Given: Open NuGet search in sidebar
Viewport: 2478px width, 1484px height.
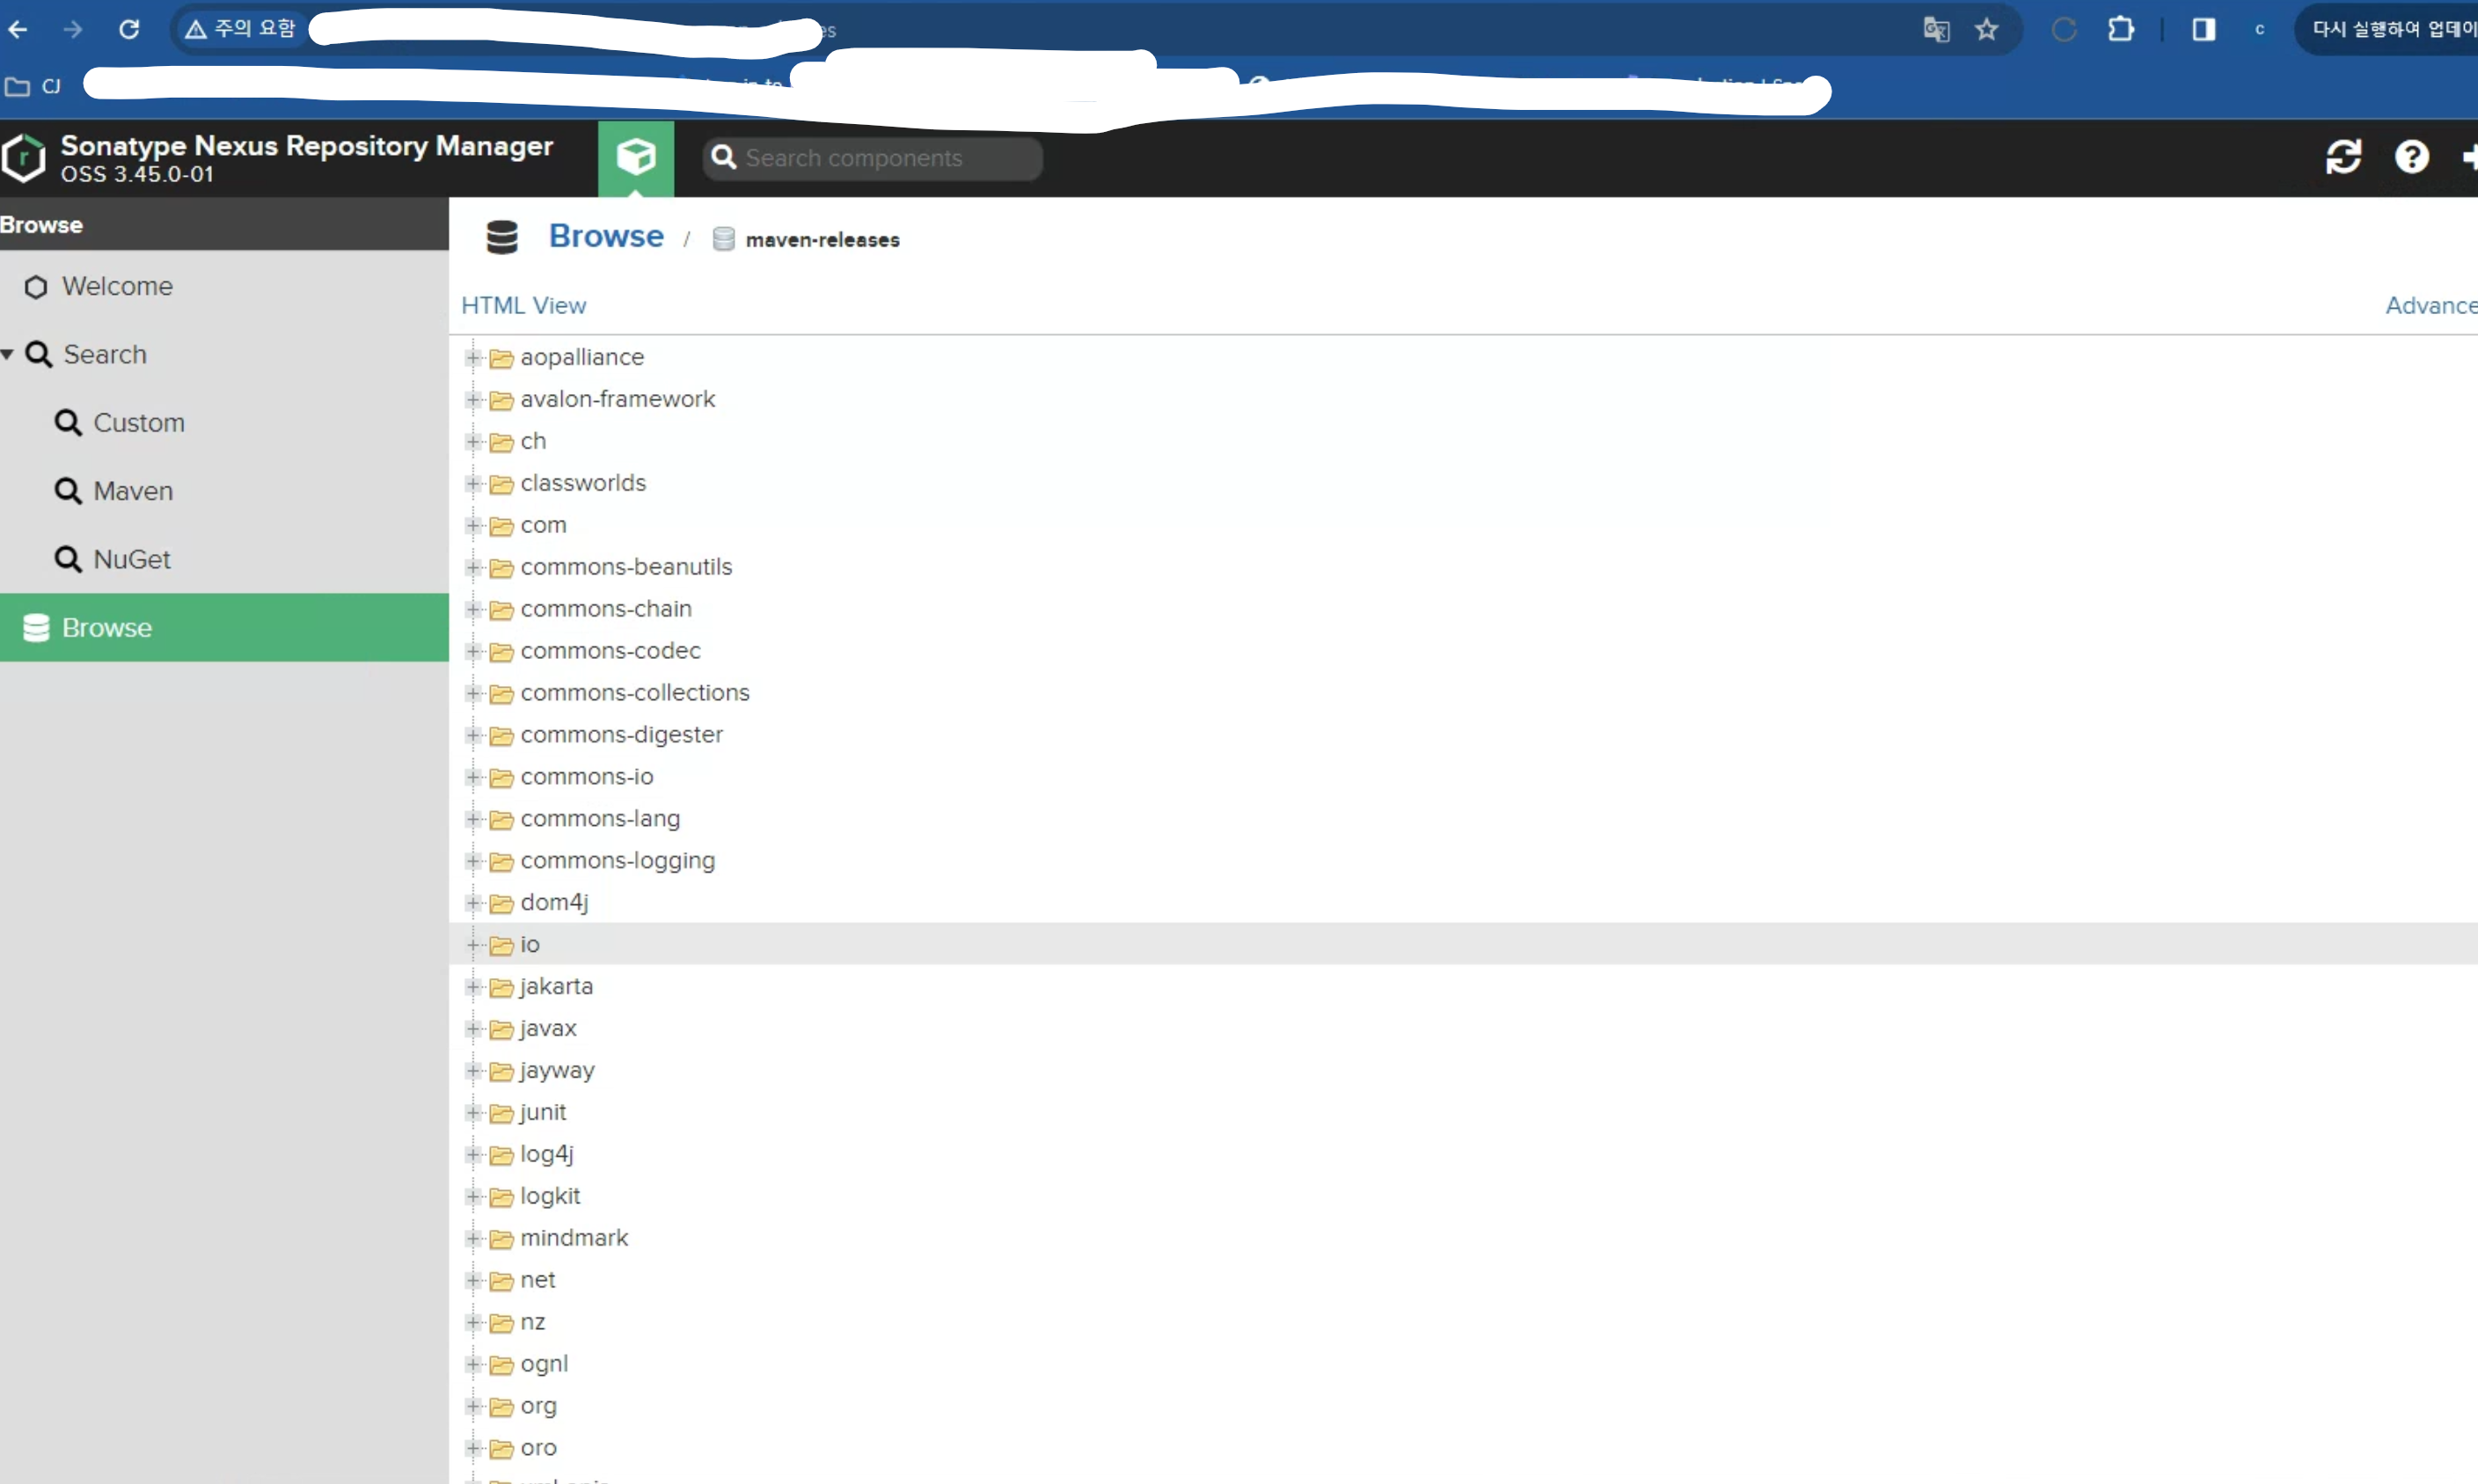Looking at the screenshot, I should click(x=131, y=559).
